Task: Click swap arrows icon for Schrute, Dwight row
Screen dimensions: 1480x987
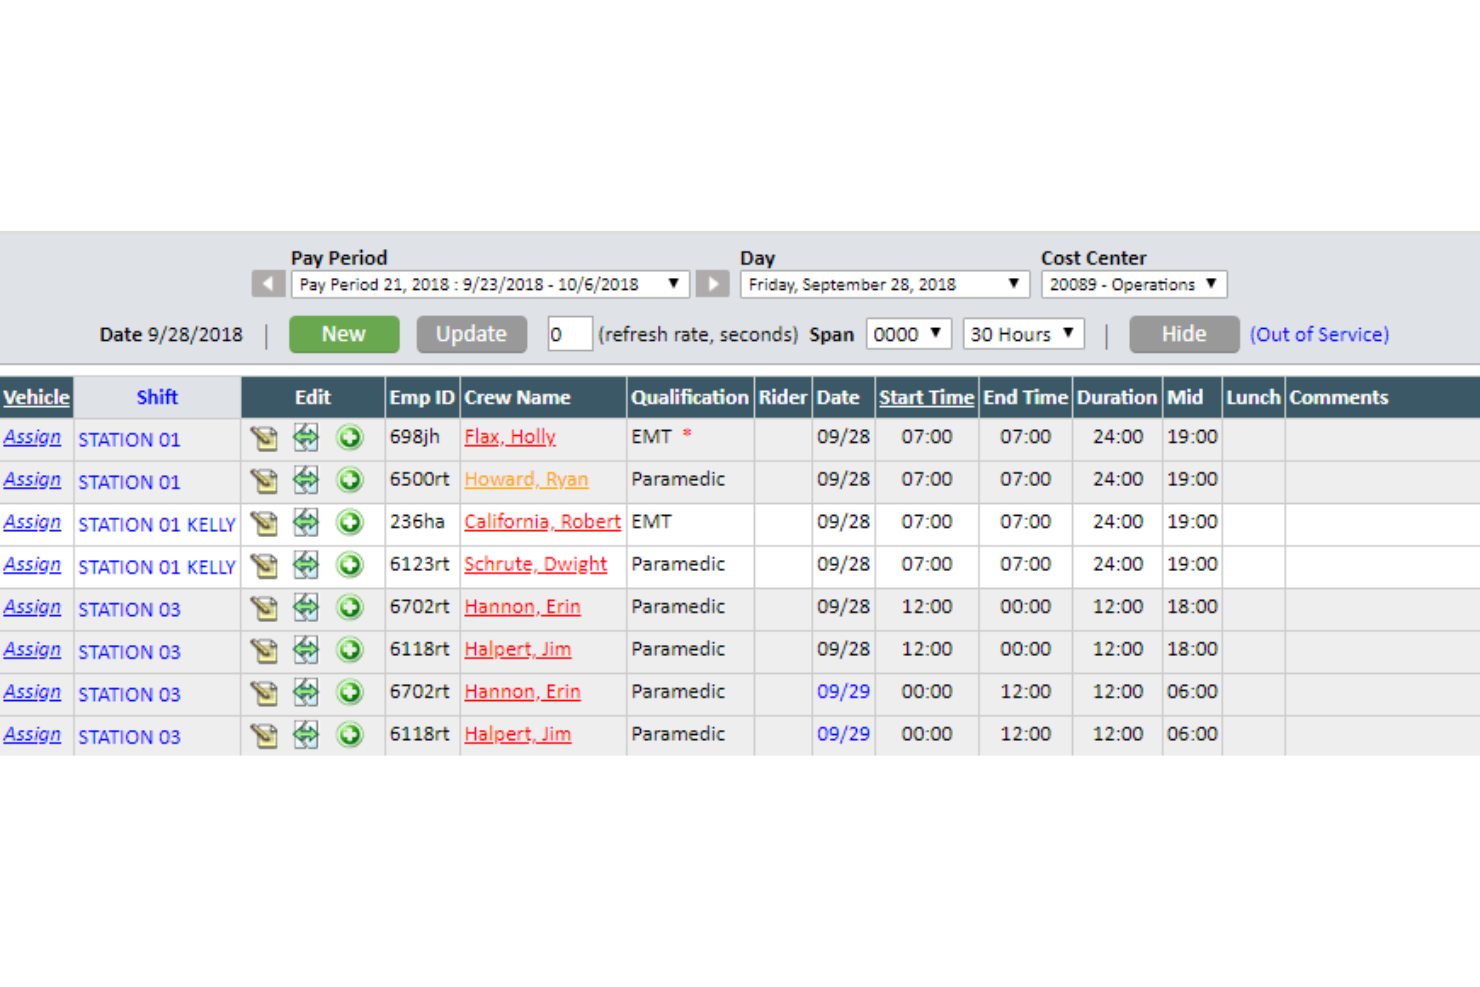Action: pyautogui.click(x=306, y=565)
